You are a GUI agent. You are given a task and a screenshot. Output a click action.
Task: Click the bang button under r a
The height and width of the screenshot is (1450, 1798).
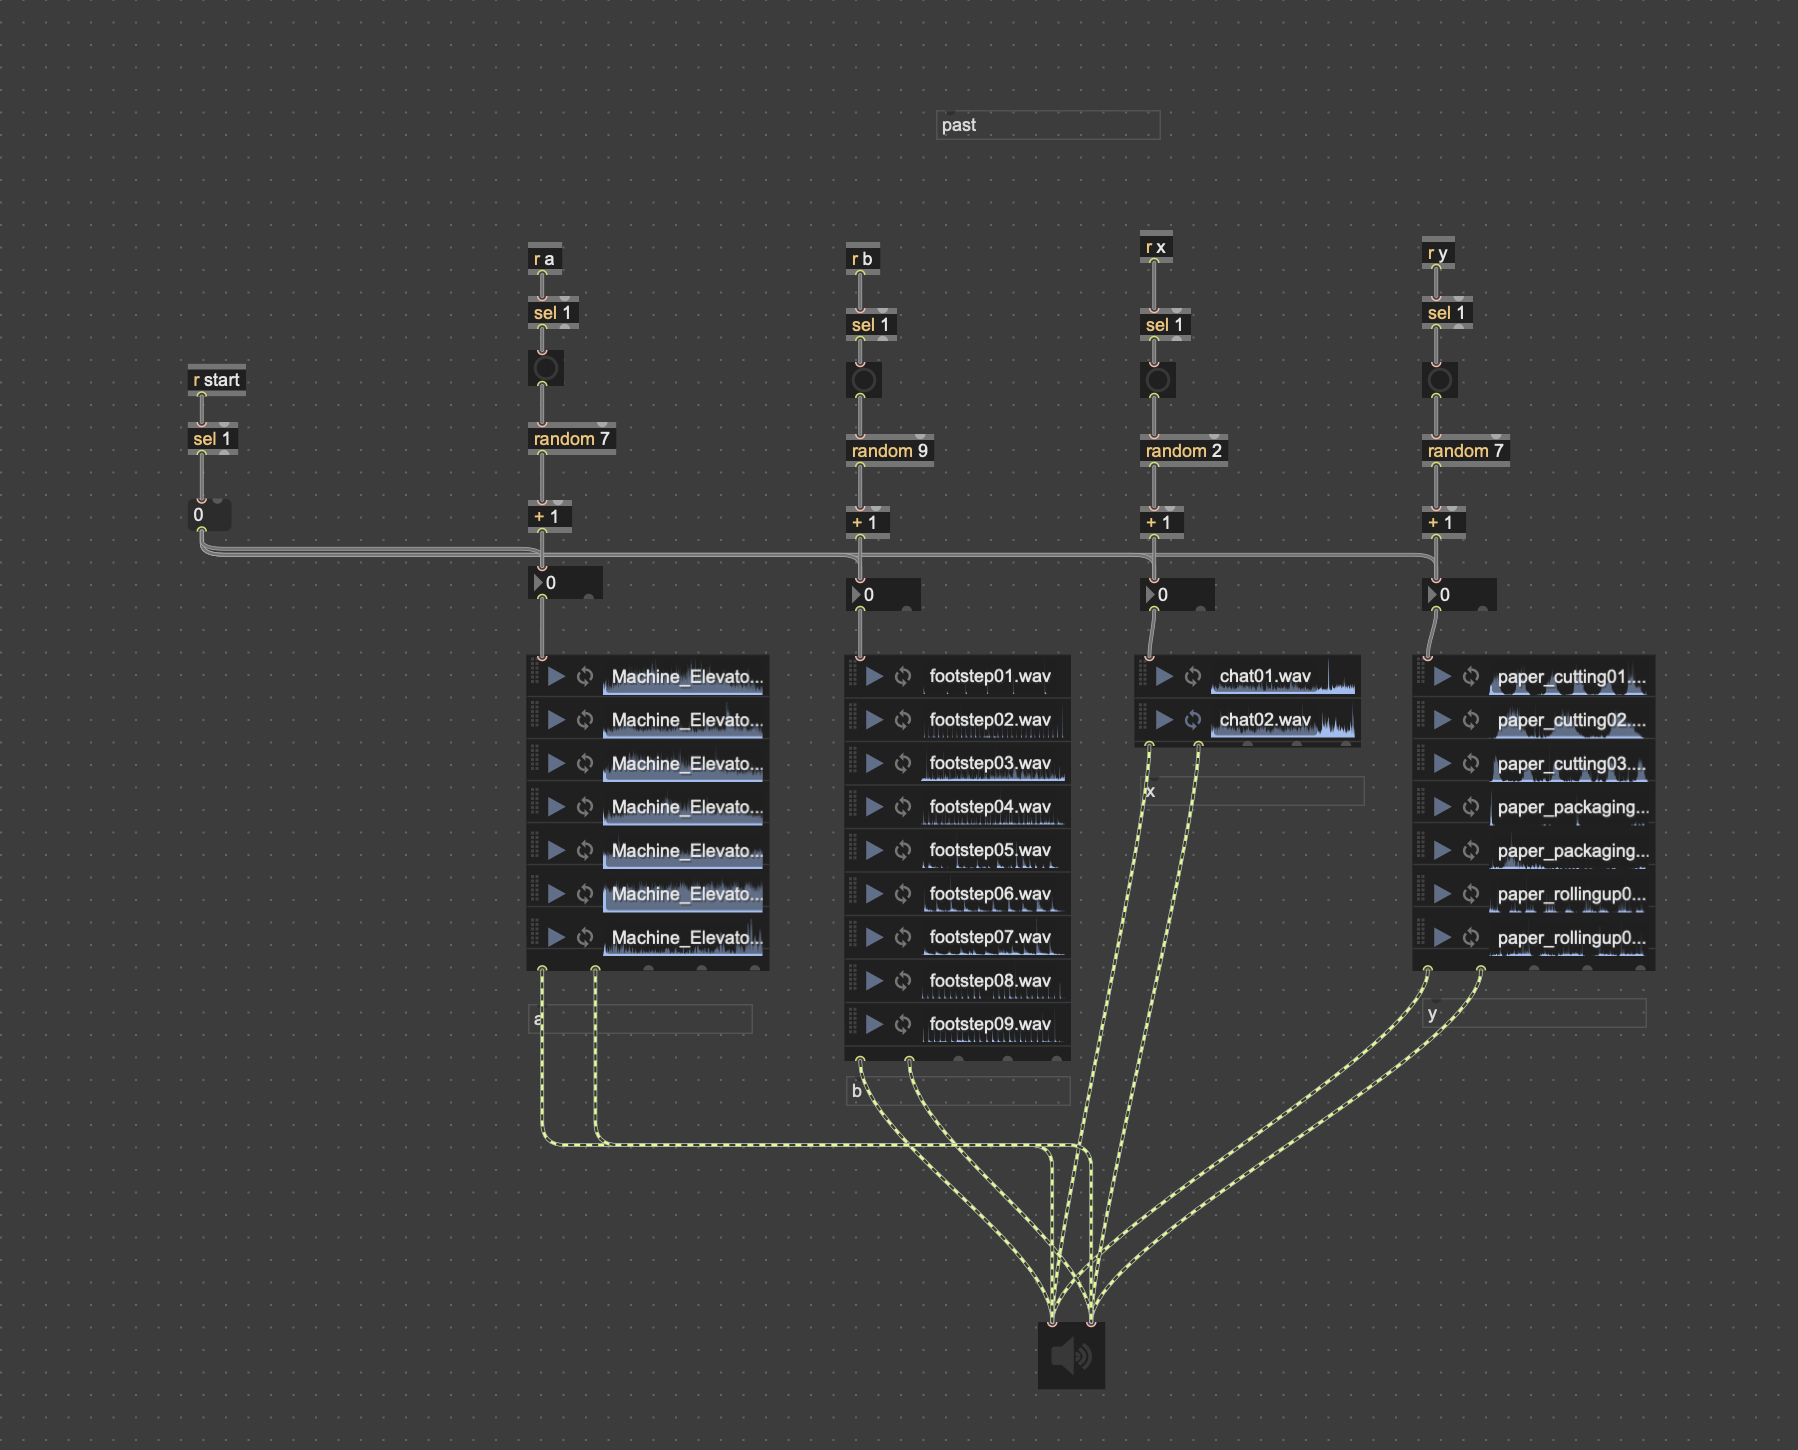pos(545,368)
